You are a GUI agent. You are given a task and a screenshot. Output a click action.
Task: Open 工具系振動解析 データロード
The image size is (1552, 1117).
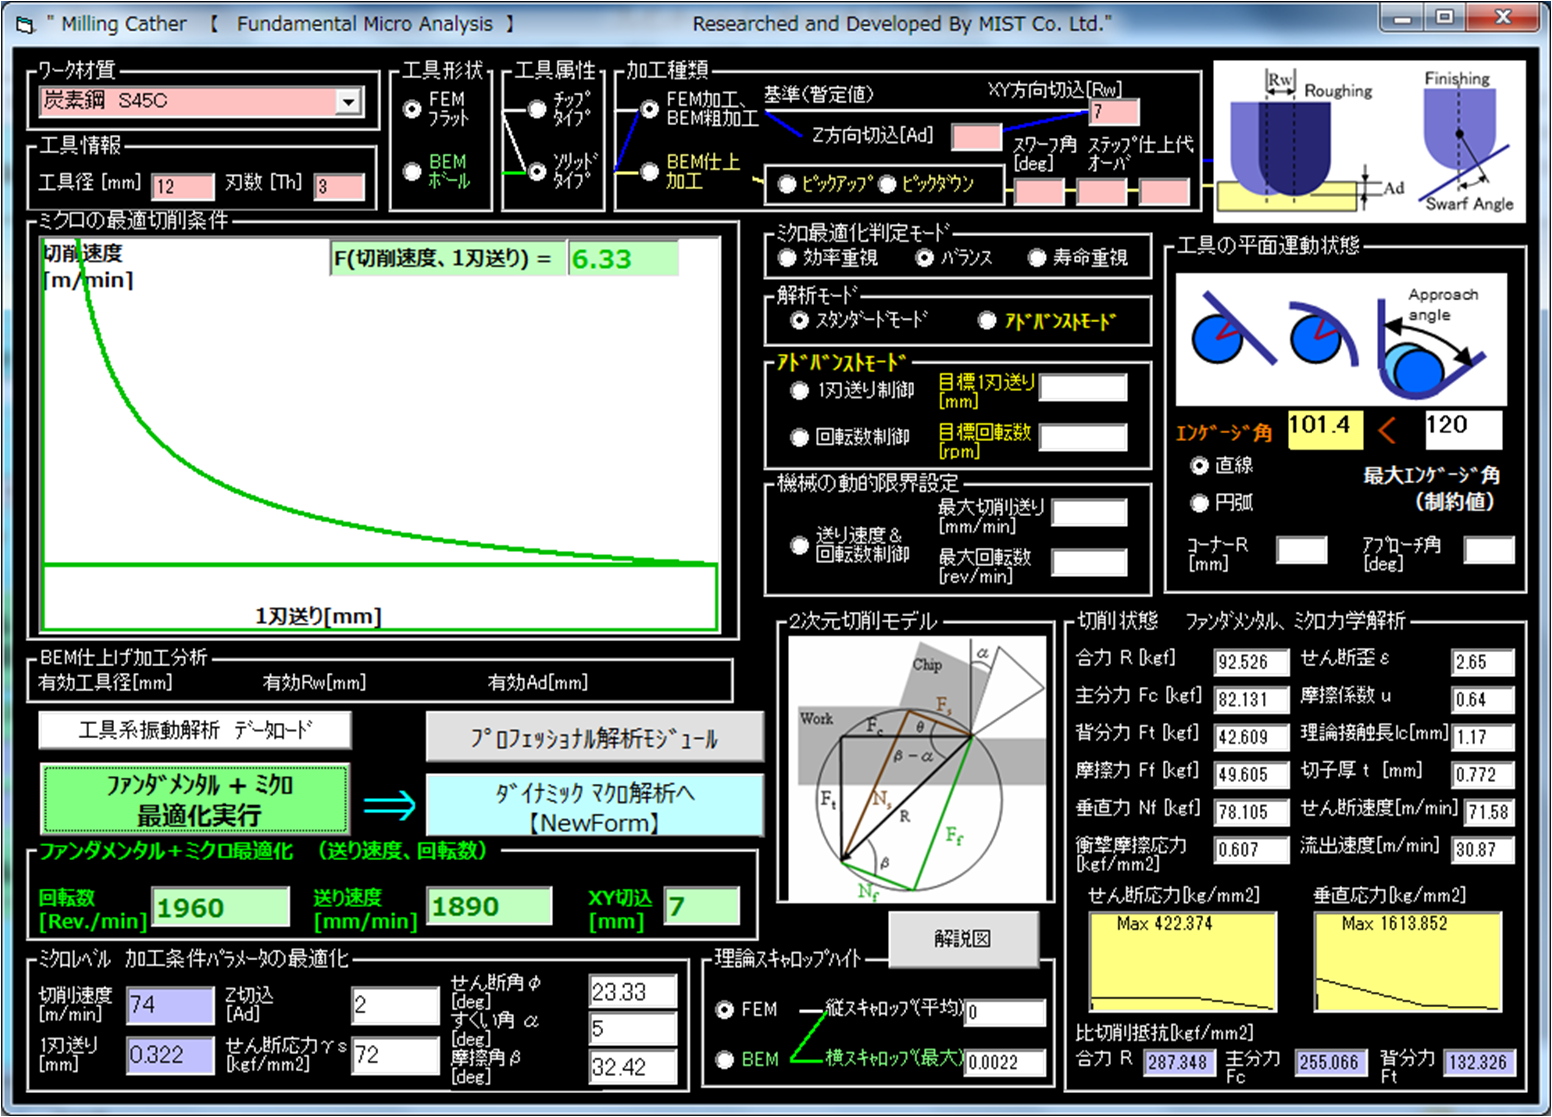click(x=195, y=730)
